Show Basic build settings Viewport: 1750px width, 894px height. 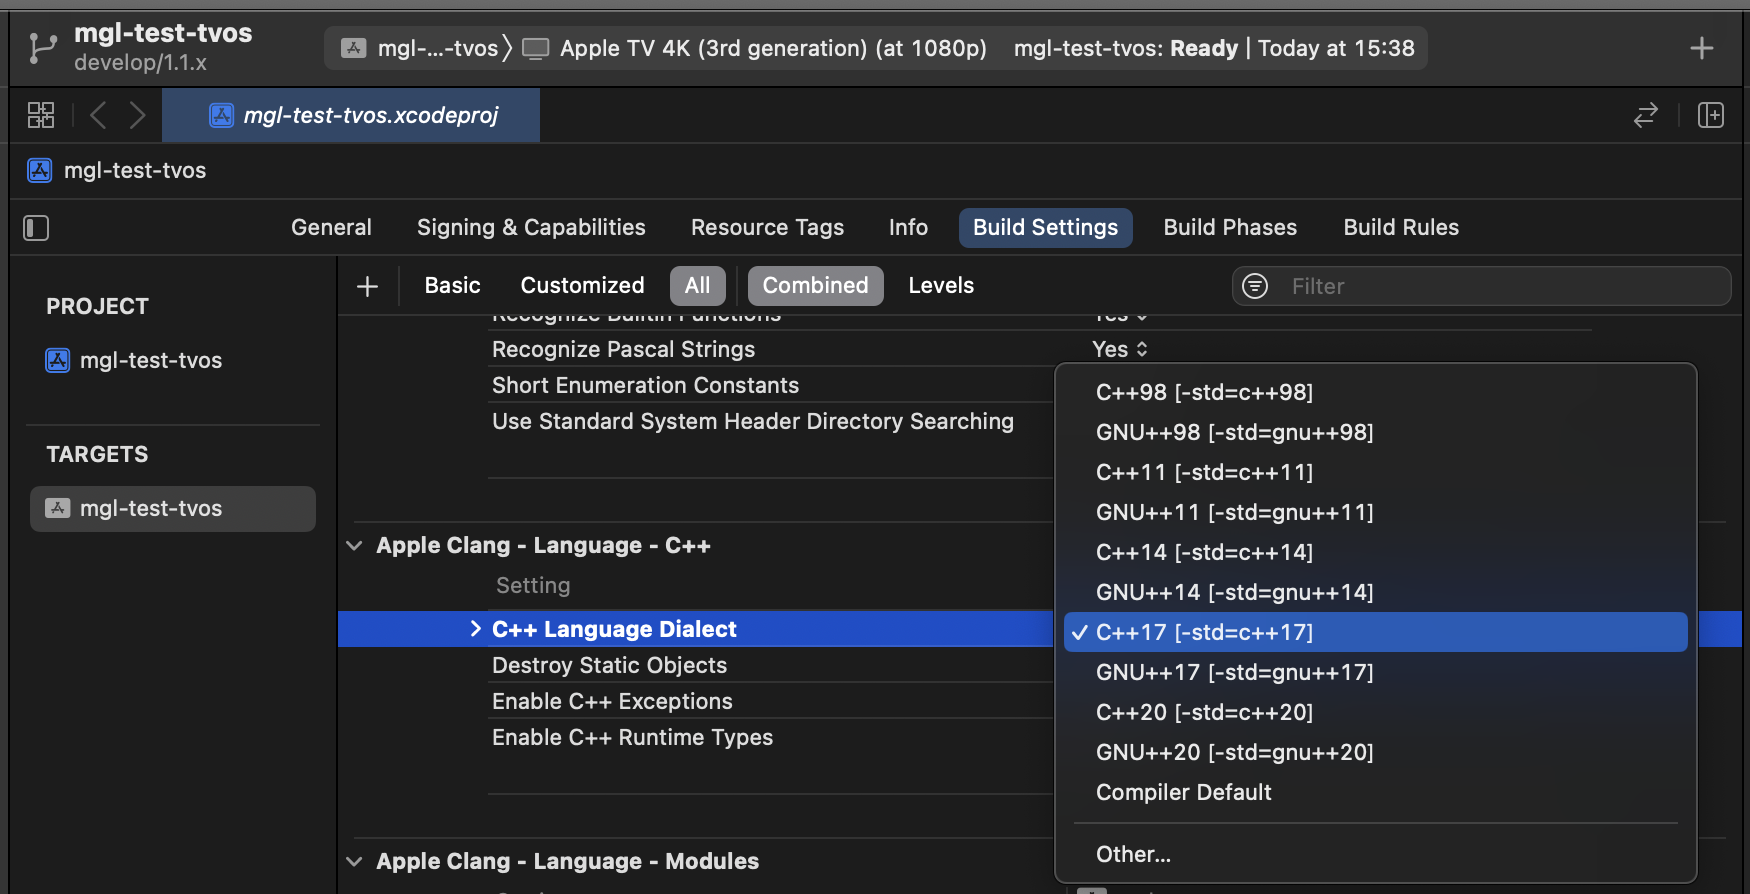pos(452,286)
